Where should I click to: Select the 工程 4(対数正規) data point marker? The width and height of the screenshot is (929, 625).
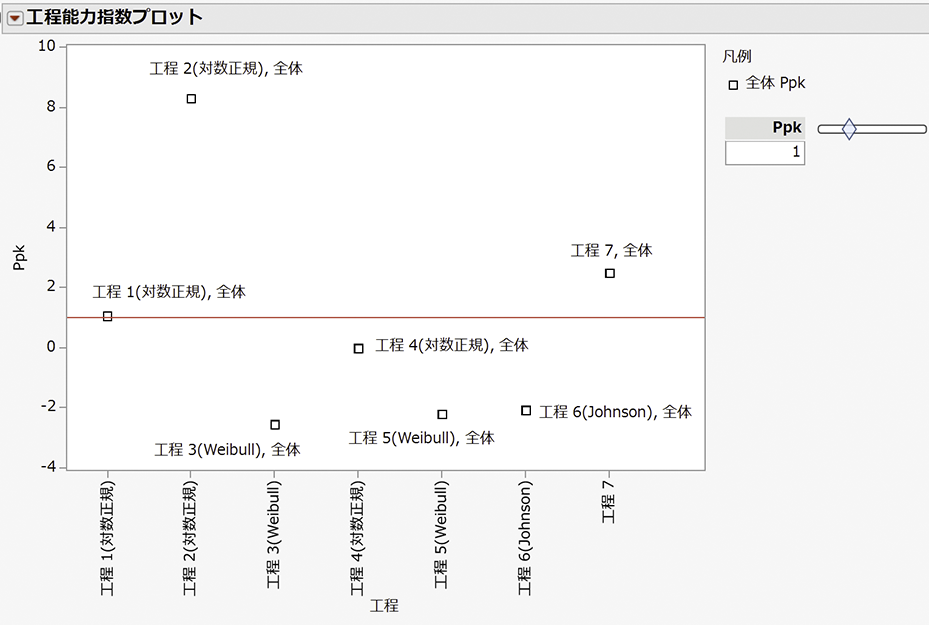click(x=358, y=349)
